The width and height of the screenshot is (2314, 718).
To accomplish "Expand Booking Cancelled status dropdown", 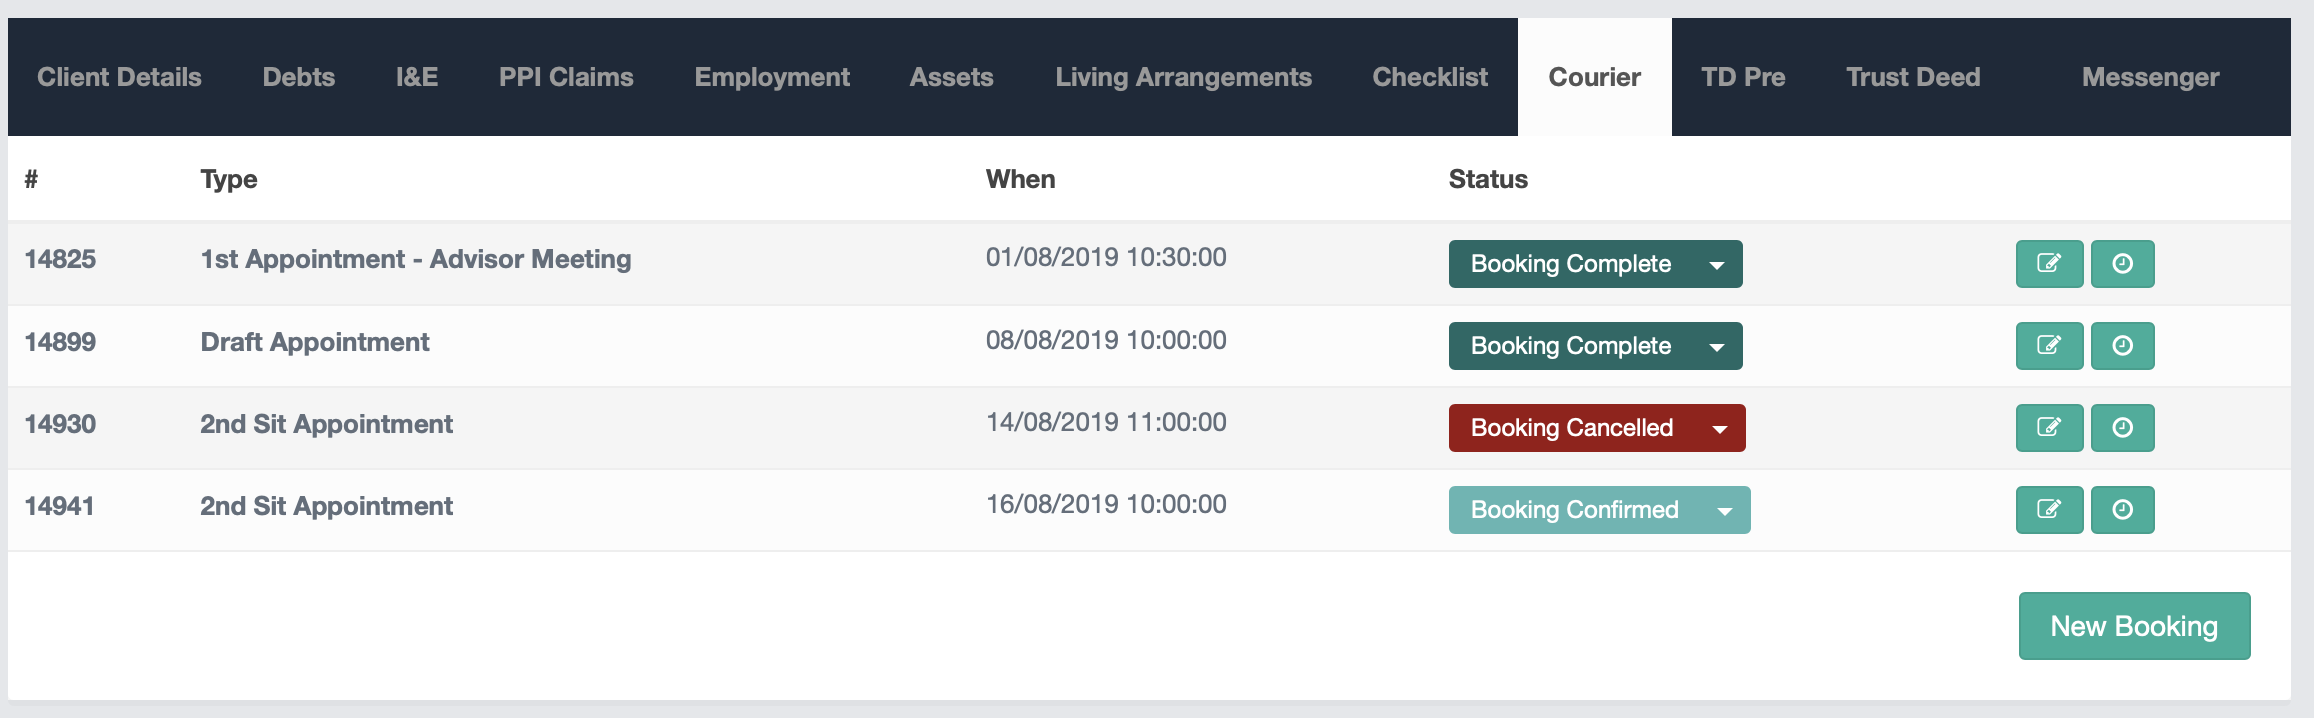I will (x=1597, y=428).
